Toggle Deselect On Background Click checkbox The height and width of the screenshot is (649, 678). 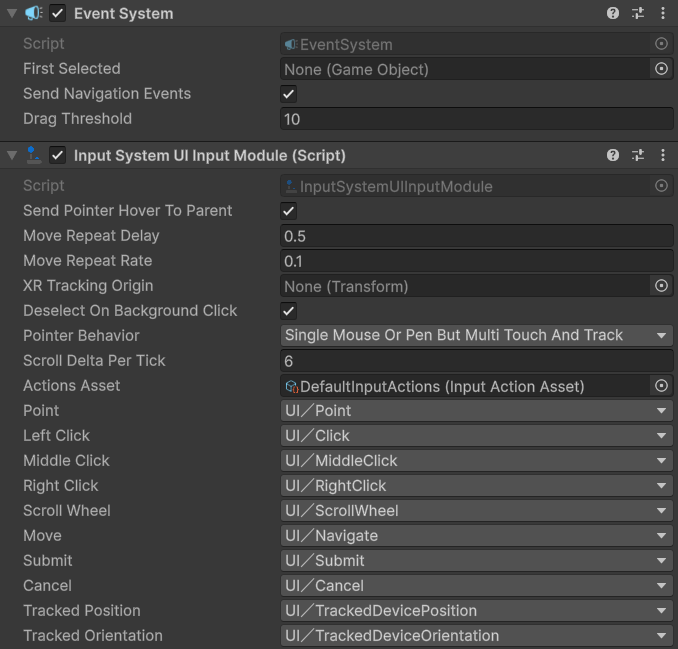point(288,311)
